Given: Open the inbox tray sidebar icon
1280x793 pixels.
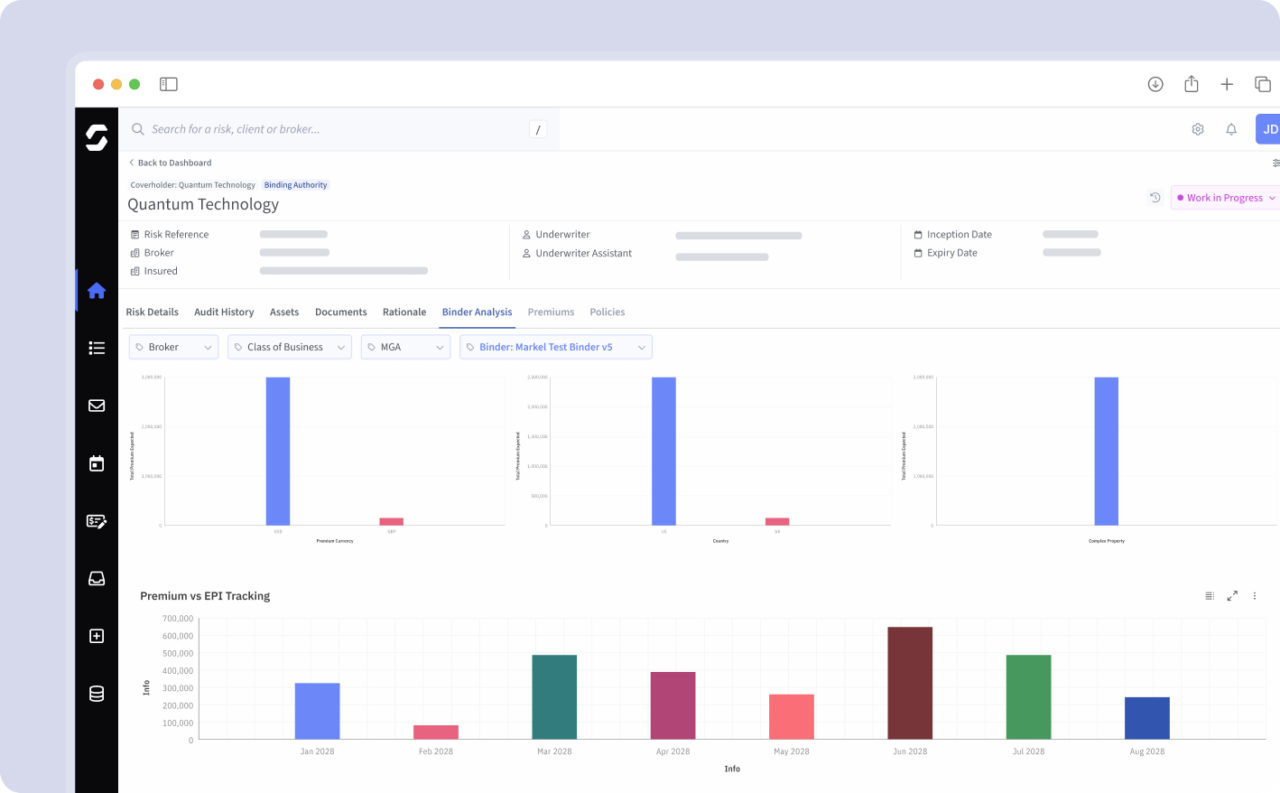Looking at the screenshot, I should click(x=97, y=578).
